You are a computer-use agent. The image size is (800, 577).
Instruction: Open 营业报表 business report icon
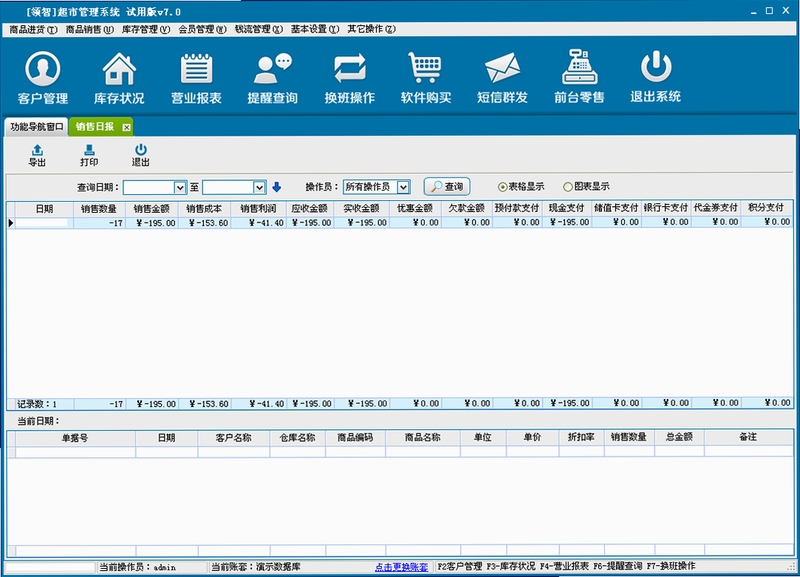[x=196, y=78]
